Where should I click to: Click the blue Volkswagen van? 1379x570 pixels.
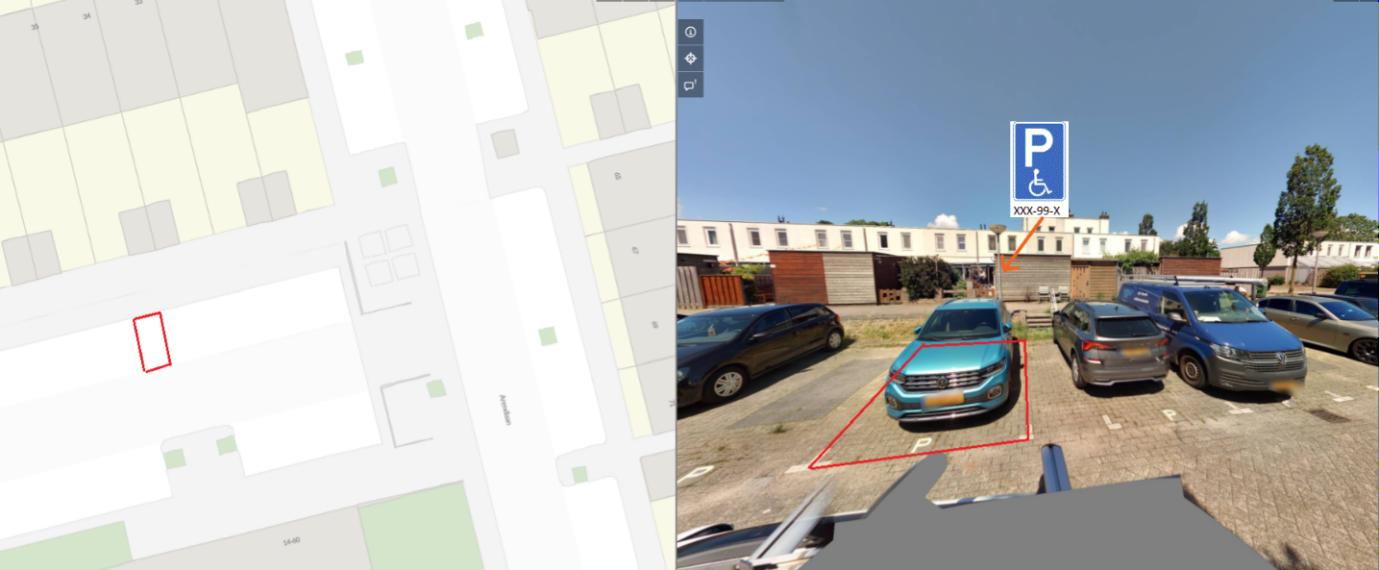pos(1210,334)
